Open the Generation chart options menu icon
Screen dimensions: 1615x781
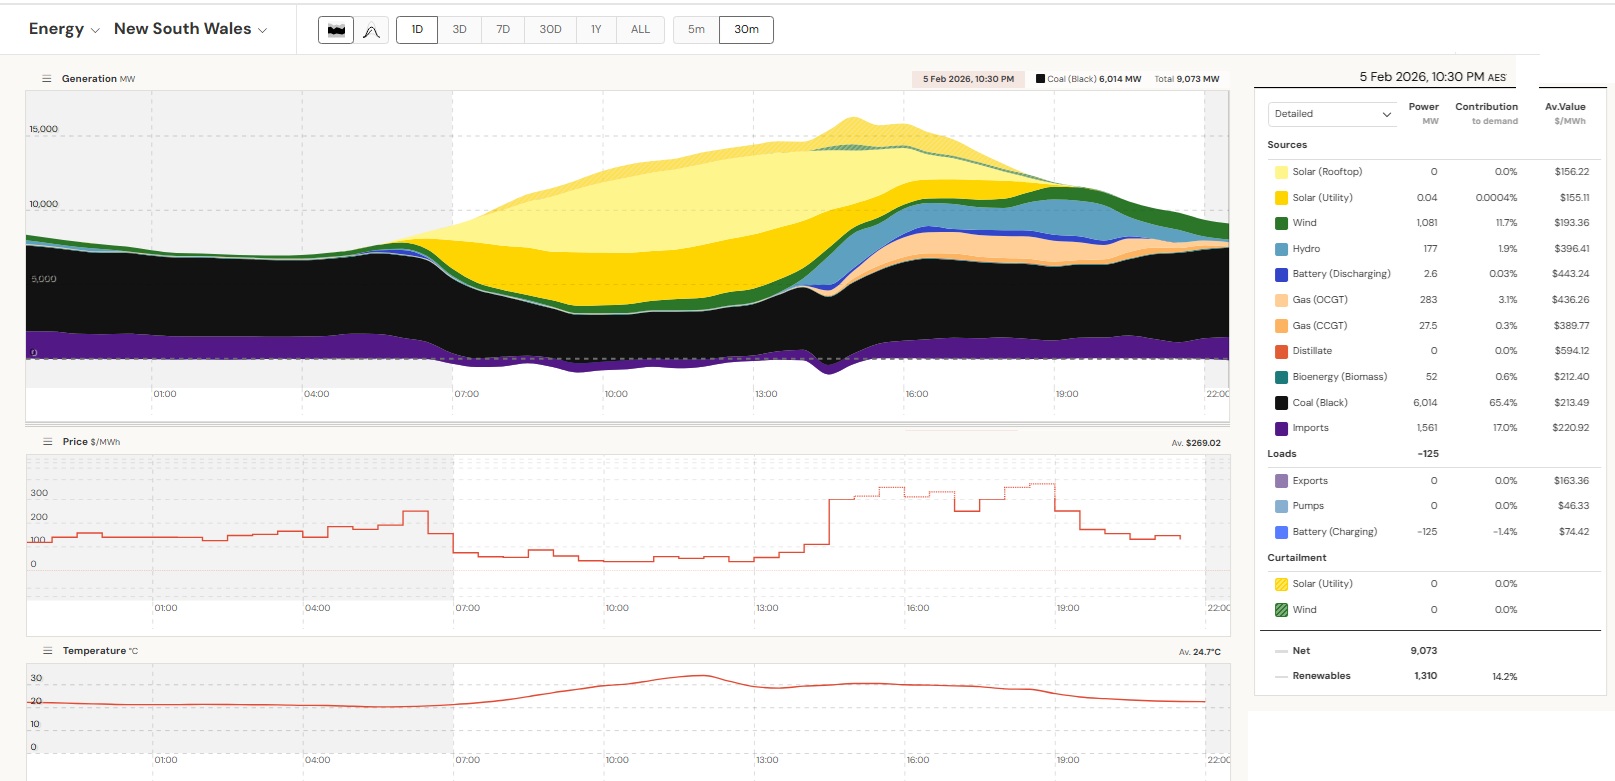[46, 79]
